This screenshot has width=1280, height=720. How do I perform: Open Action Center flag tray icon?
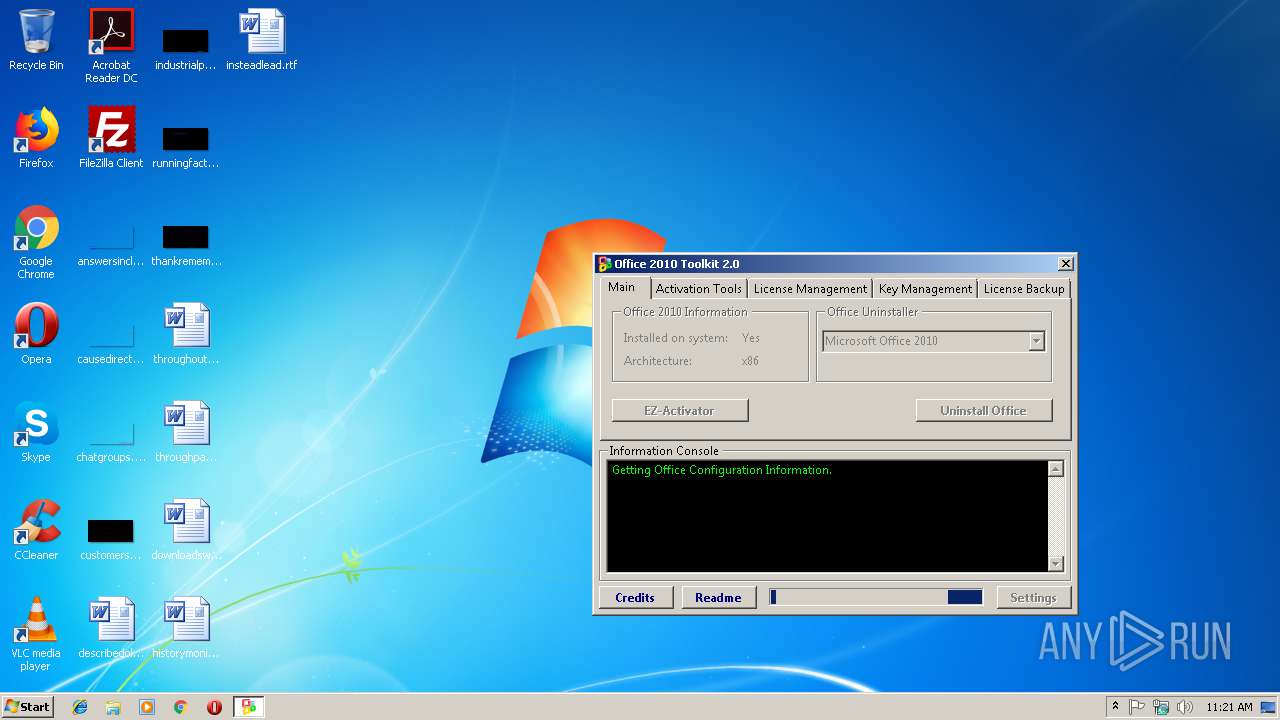[1137, 707]
